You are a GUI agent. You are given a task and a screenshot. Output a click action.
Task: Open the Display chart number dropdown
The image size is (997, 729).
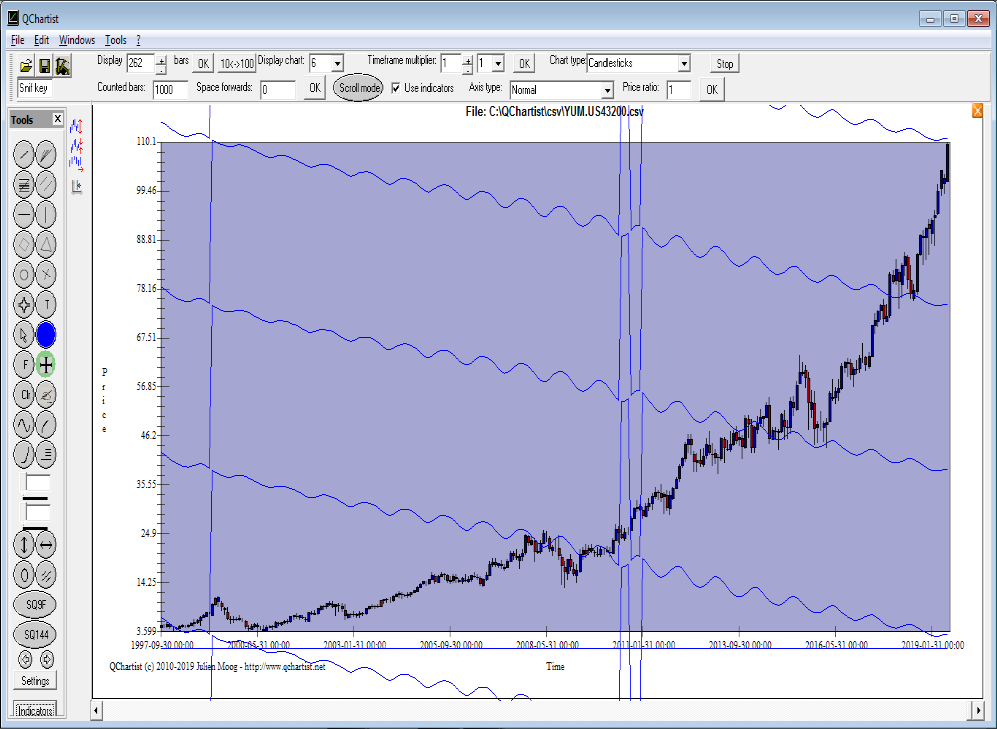pos(337,64)
